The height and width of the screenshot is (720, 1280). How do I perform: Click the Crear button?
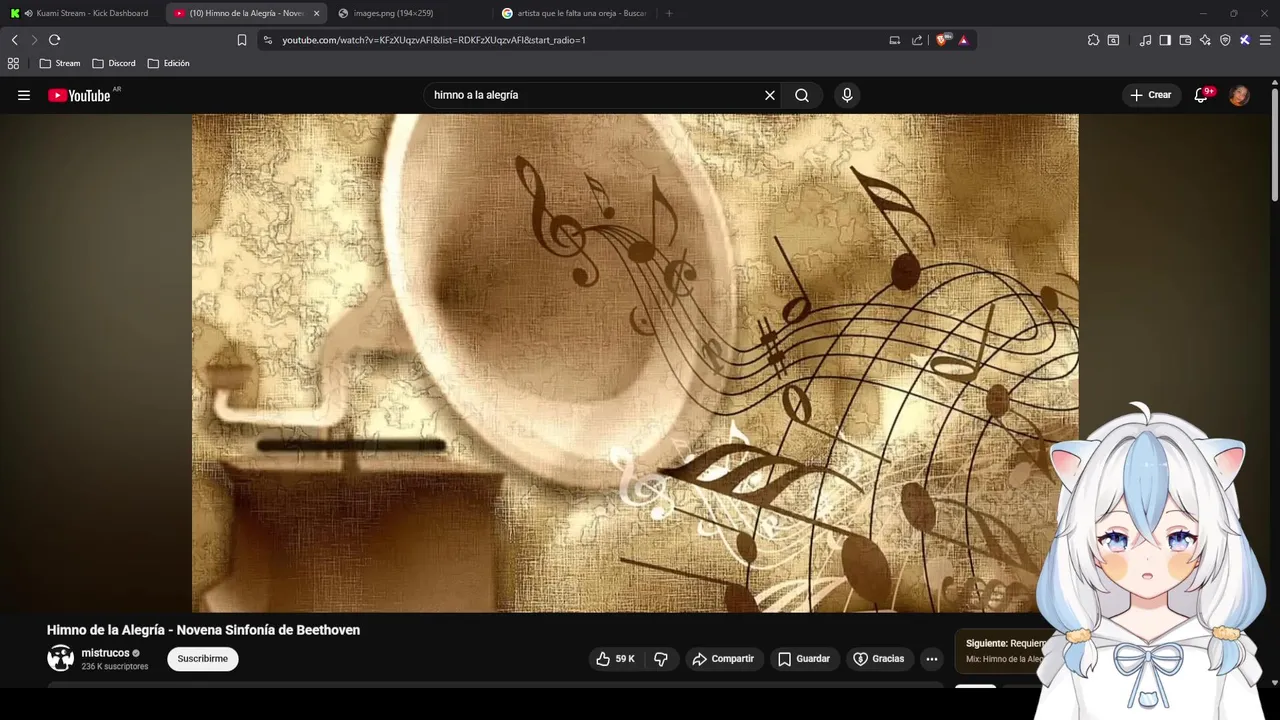[x=1151, y=95]
